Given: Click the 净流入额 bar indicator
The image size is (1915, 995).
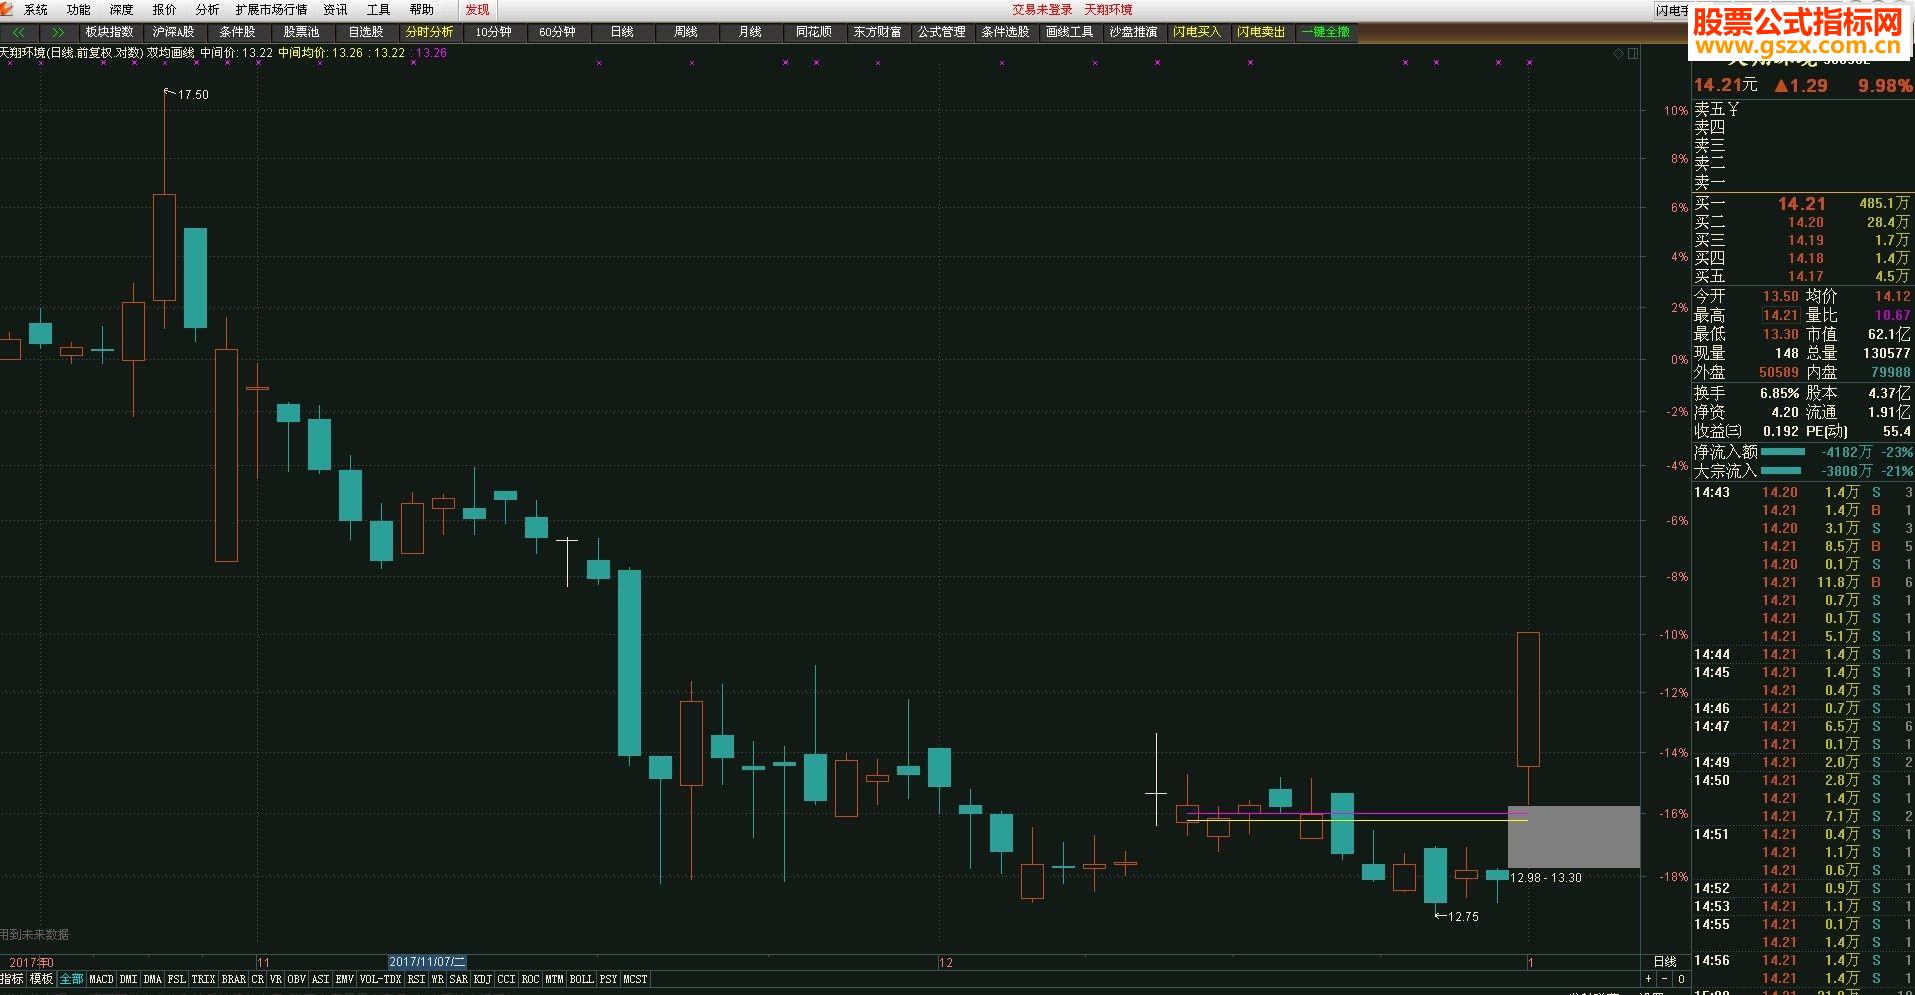Looking at the screenshot, I should click(x=1783, y=452).
